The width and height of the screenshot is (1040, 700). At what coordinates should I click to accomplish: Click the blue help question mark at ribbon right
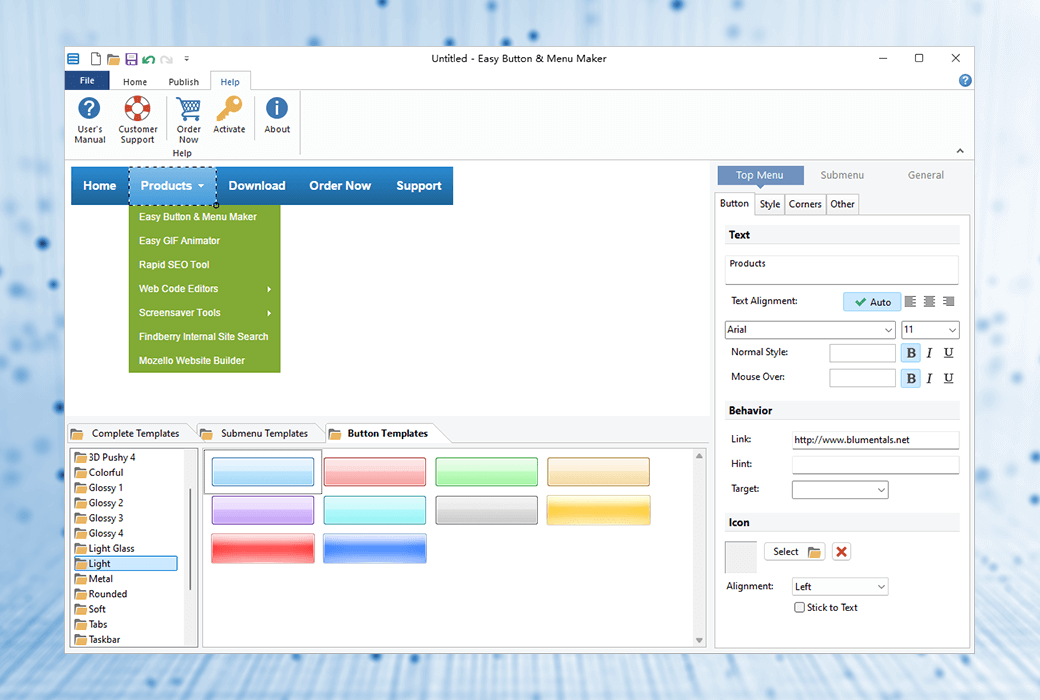point(965,80)
